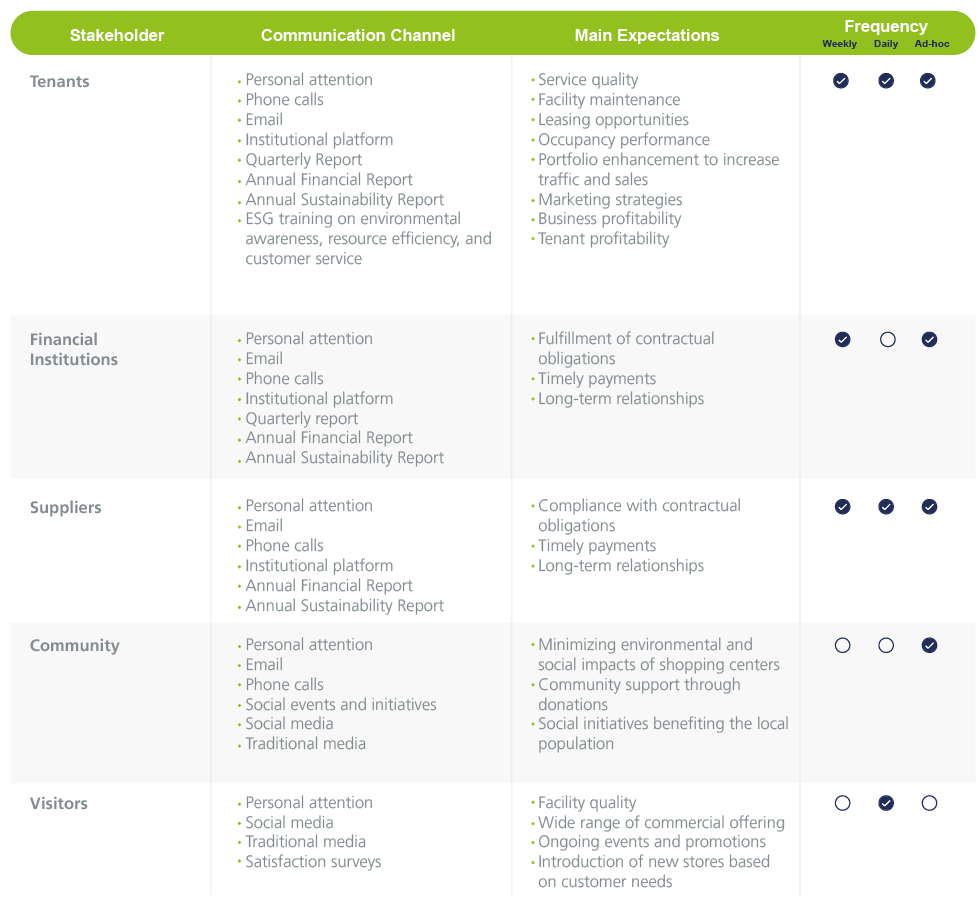Uncheck the Tenants Ad-hoc frequency circle
The width and height of the screenshot is (978, 911).
click(x=928, y=81)
